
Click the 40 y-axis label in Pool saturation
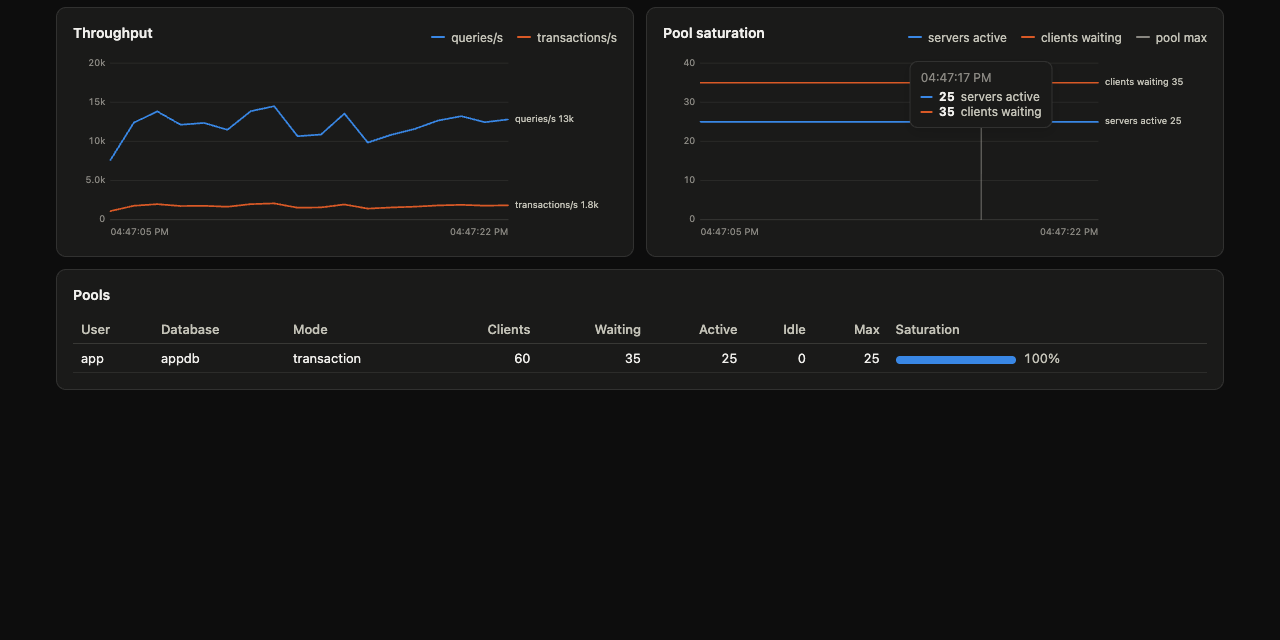pos(689,63)
